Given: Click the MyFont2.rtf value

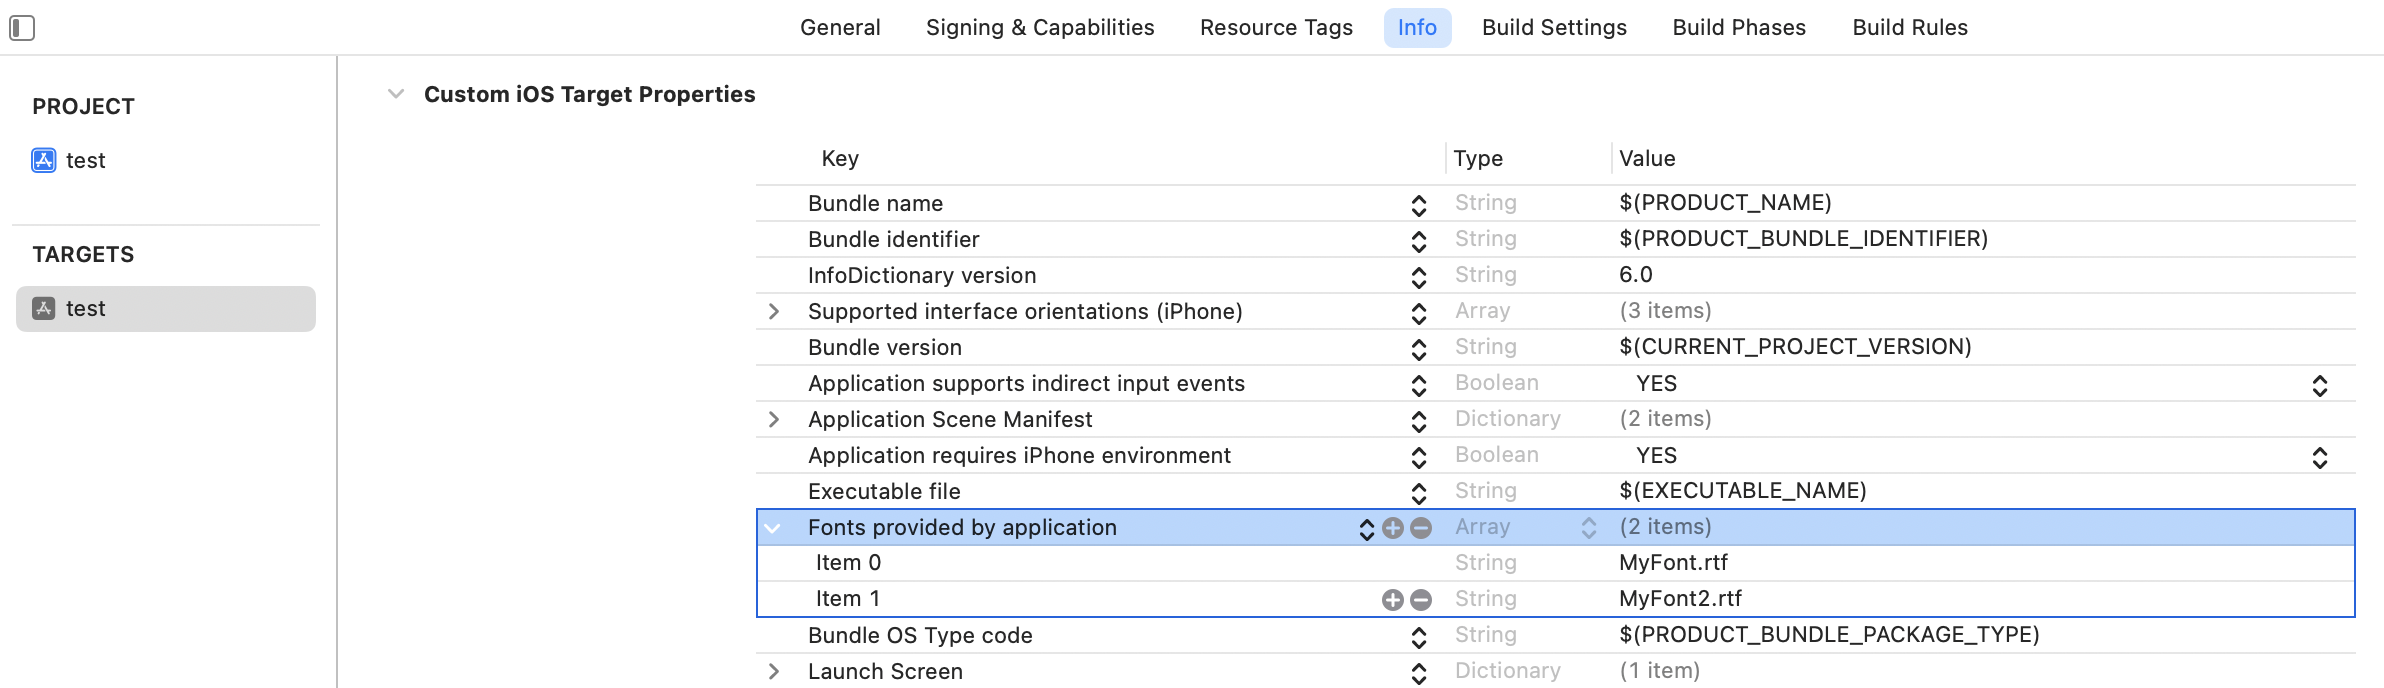Looking at the screenshot, I should pos(1680,599).
